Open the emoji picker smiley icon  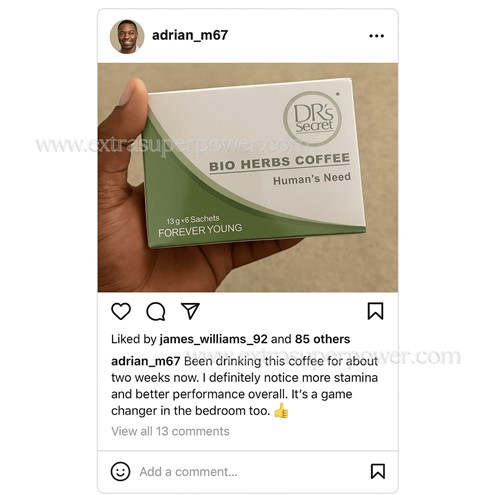click(120, 471)
